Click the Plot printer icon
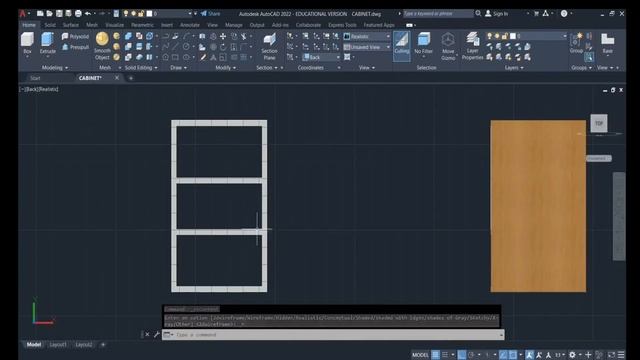 (x=78, y=13)
